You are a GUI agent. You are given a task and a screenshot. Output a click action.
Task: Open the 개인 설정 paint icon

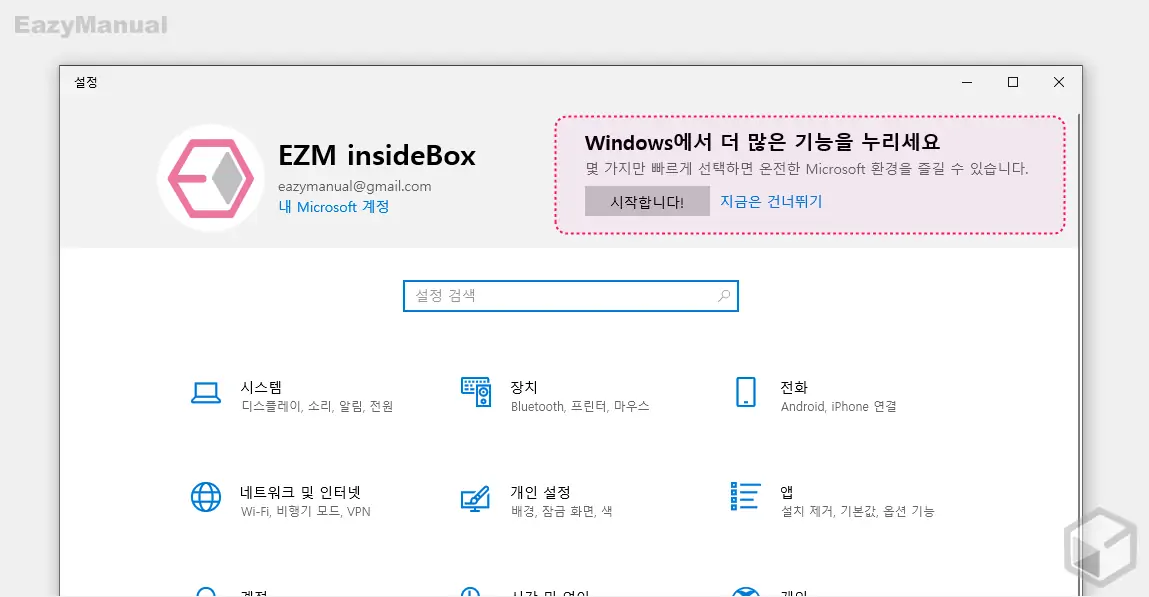click(476, 498)
